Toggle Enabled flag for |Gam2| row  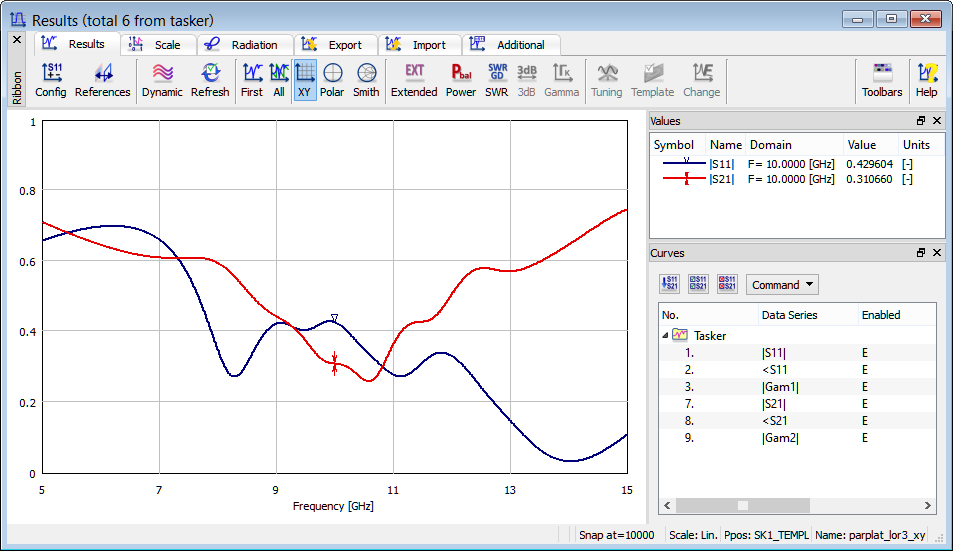click(x=864, y=438)
